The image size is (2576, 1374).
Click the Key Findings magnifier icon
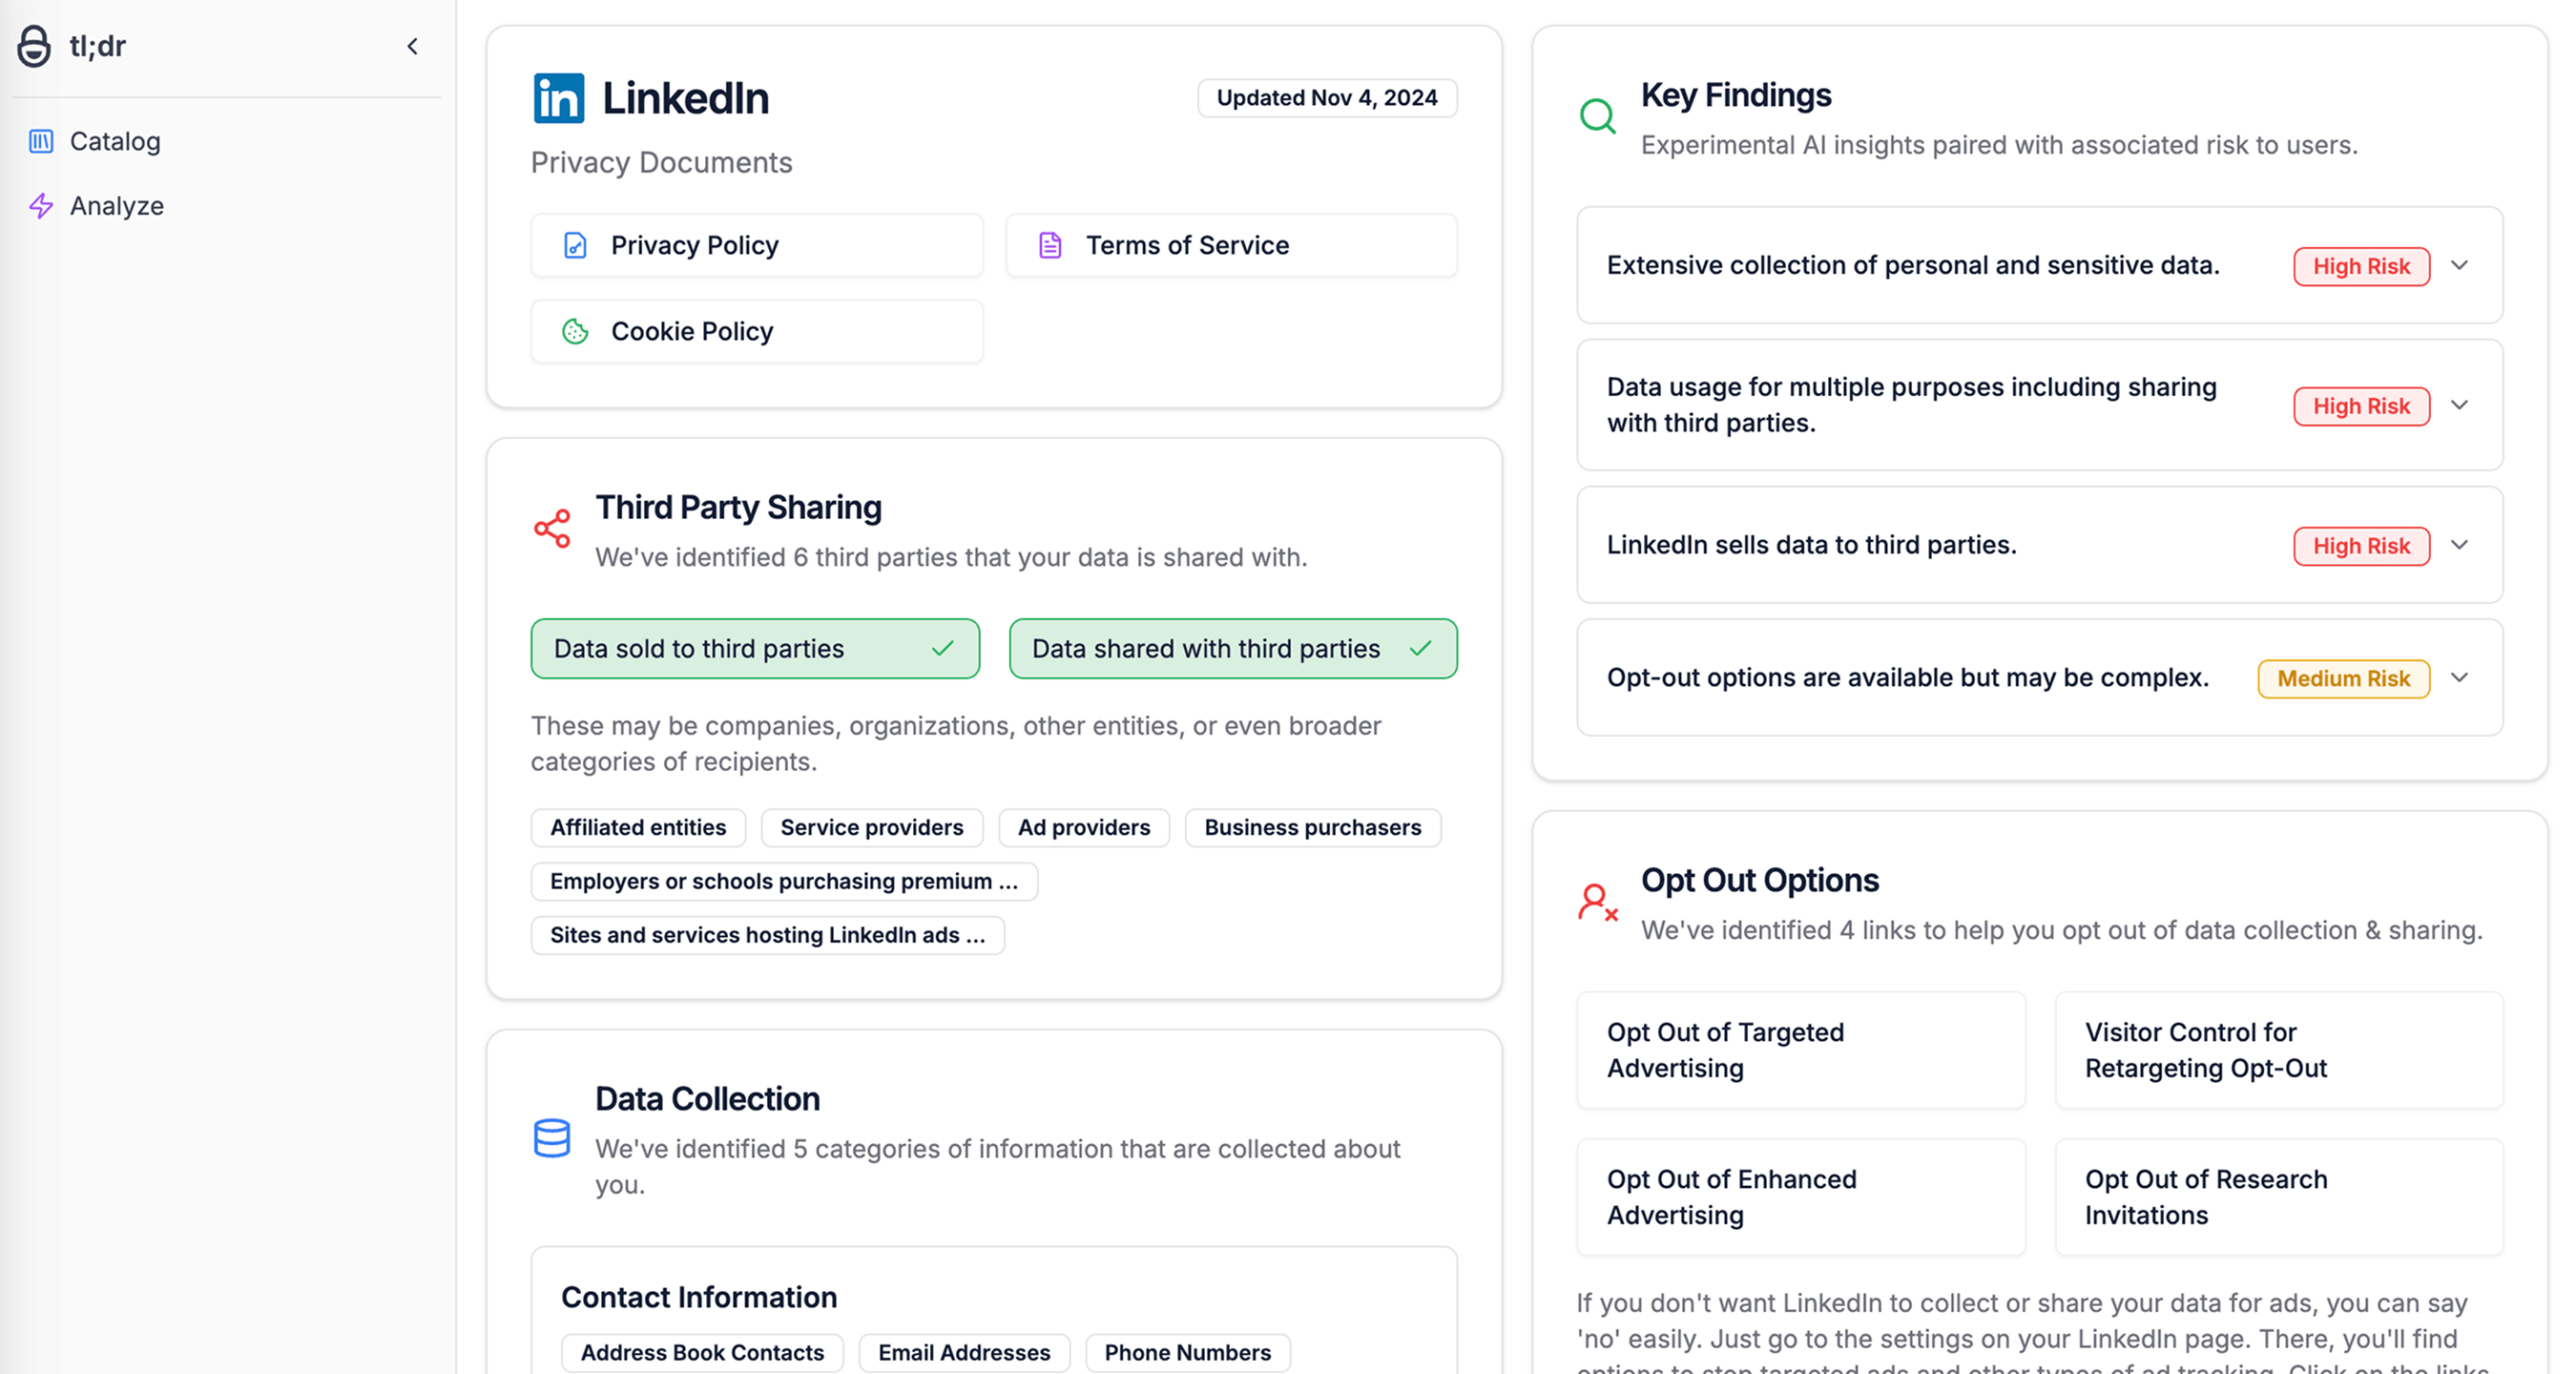click(x=1597, y=116)
